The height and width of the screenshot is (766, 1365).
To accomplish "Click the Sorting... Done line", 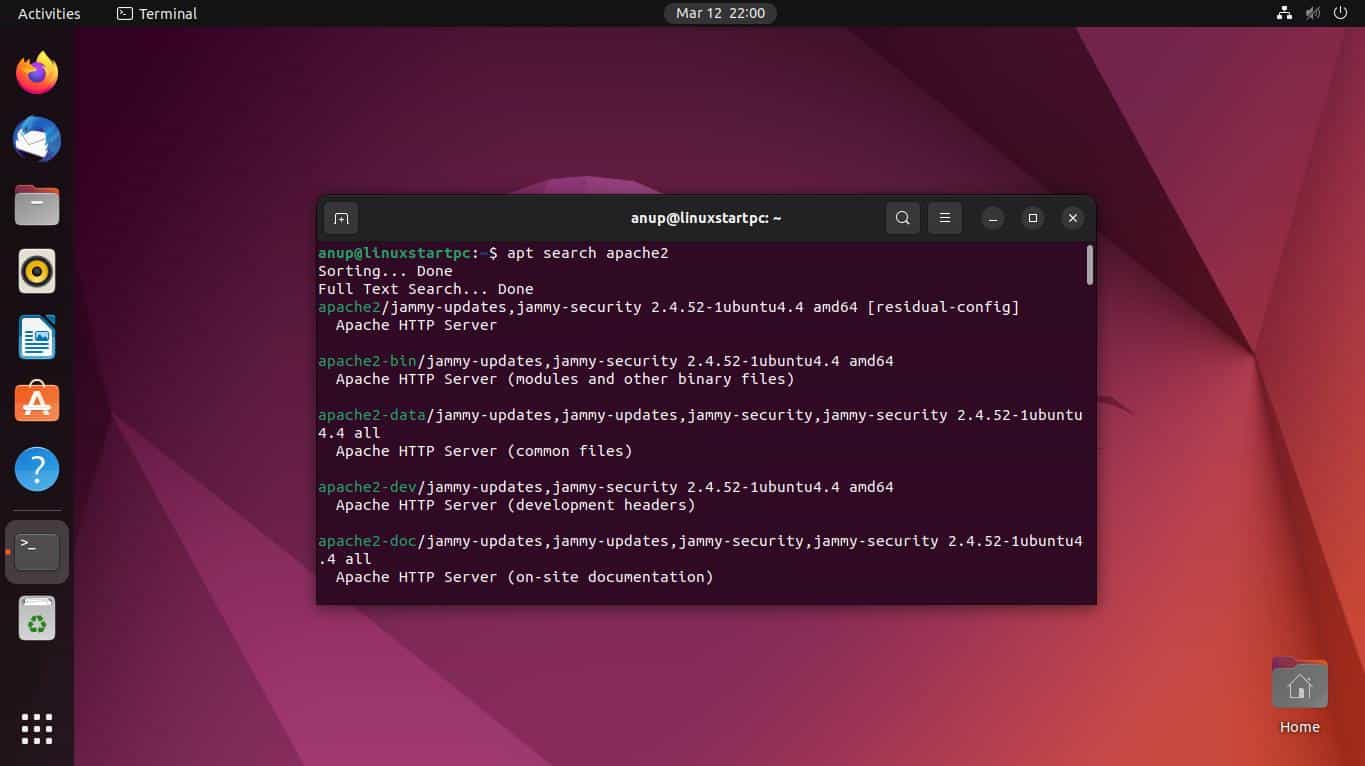I will click(x=385, y=272).
